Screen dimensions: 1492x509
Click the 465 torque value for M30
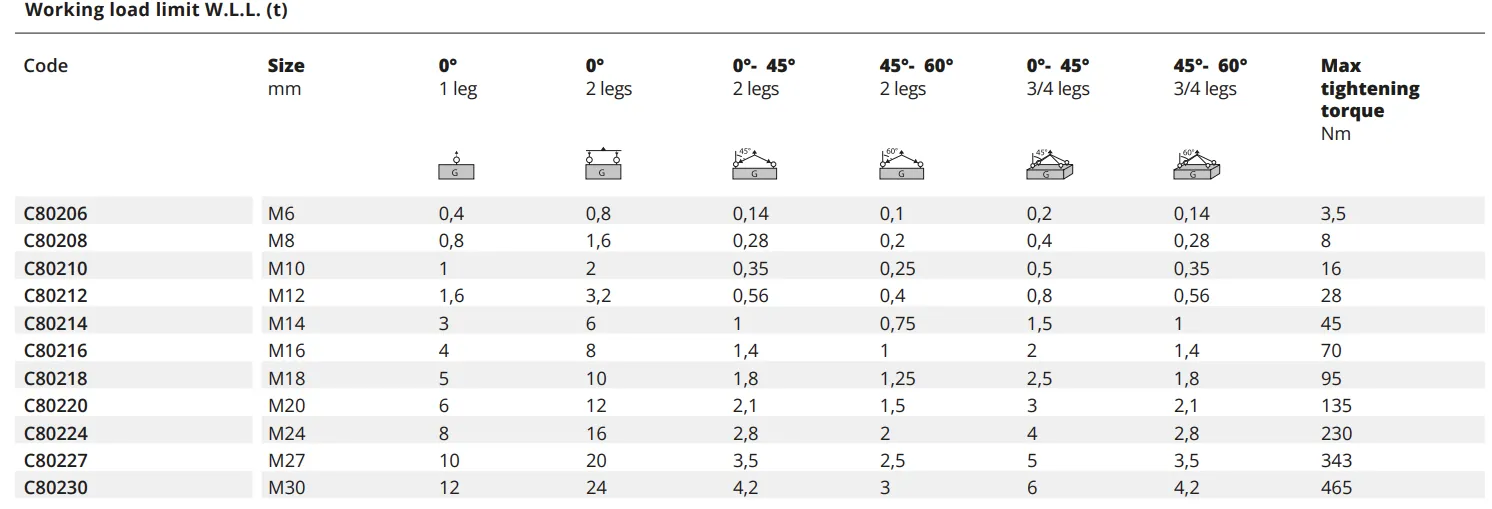point(1336,488)
